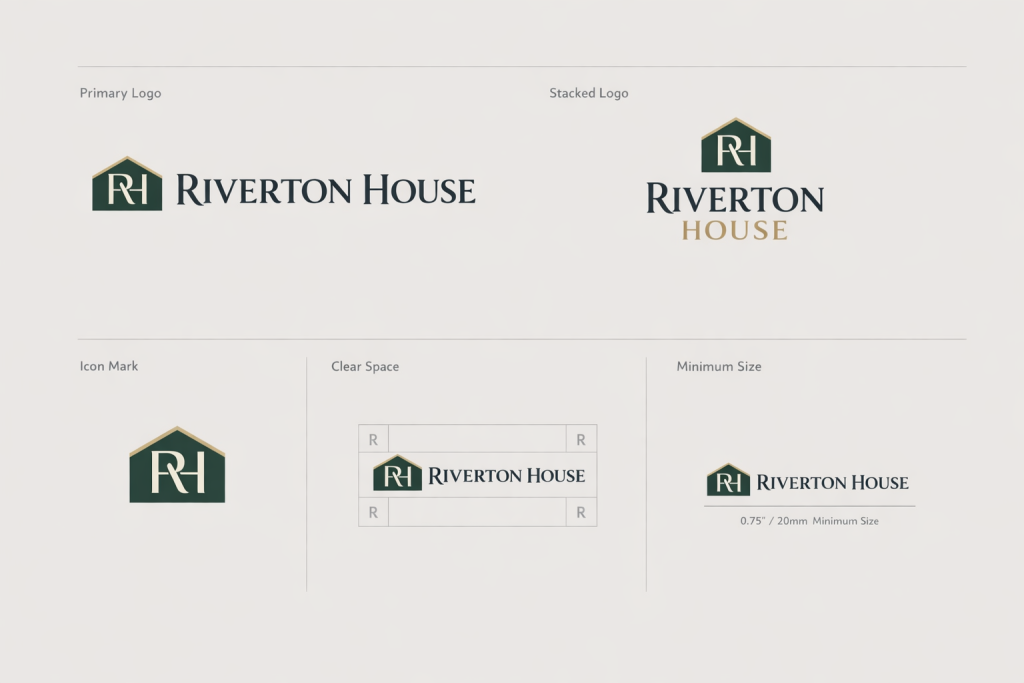This screenshot has height=683, width=1024.
Task: Click the top-right R clear space marker
Action: [x=581, y=439]
